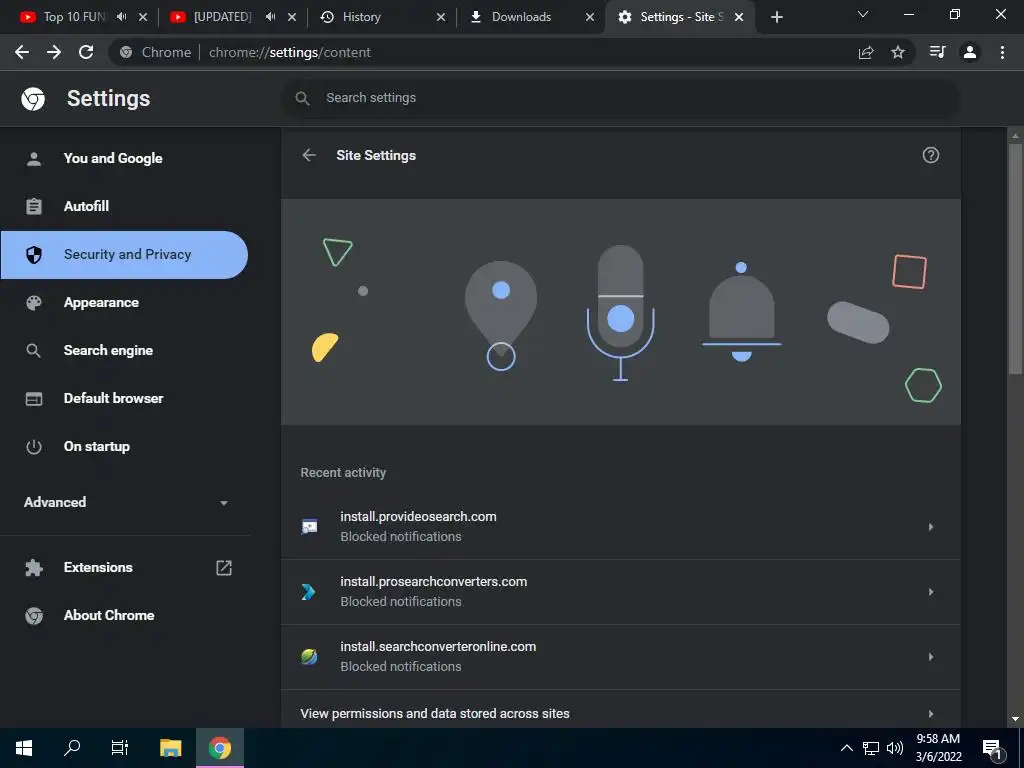Viewport: 1024px width, 768px height.
Task: Close the Top 10 FUN tab
Action: click(143, 17)
